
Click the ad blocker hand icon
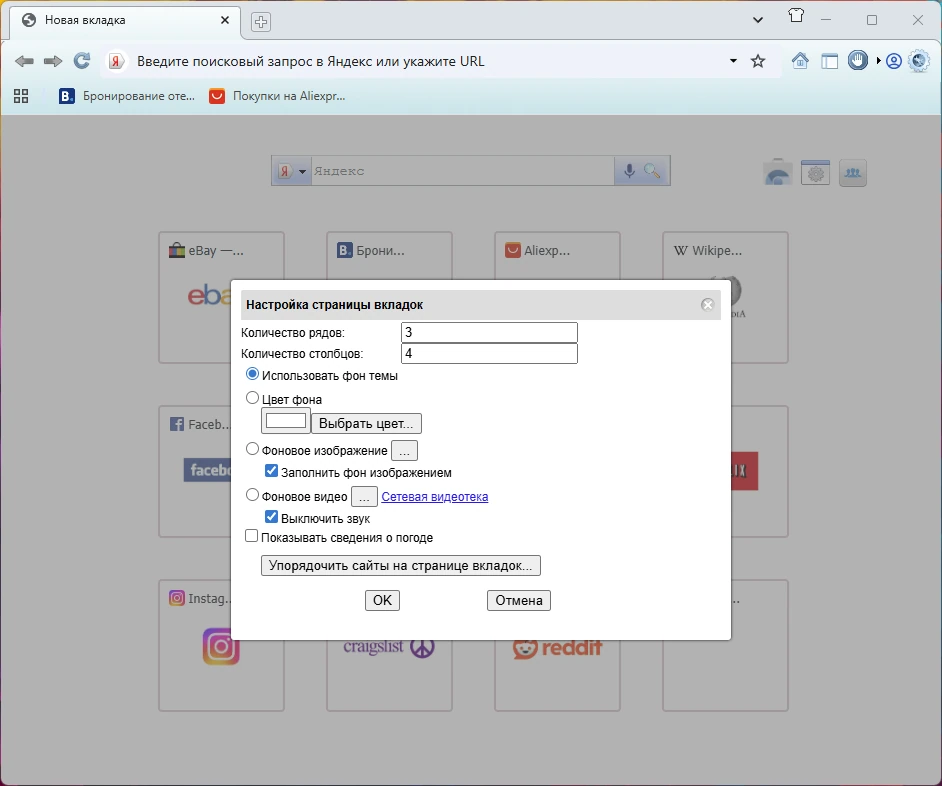[858, 60]
